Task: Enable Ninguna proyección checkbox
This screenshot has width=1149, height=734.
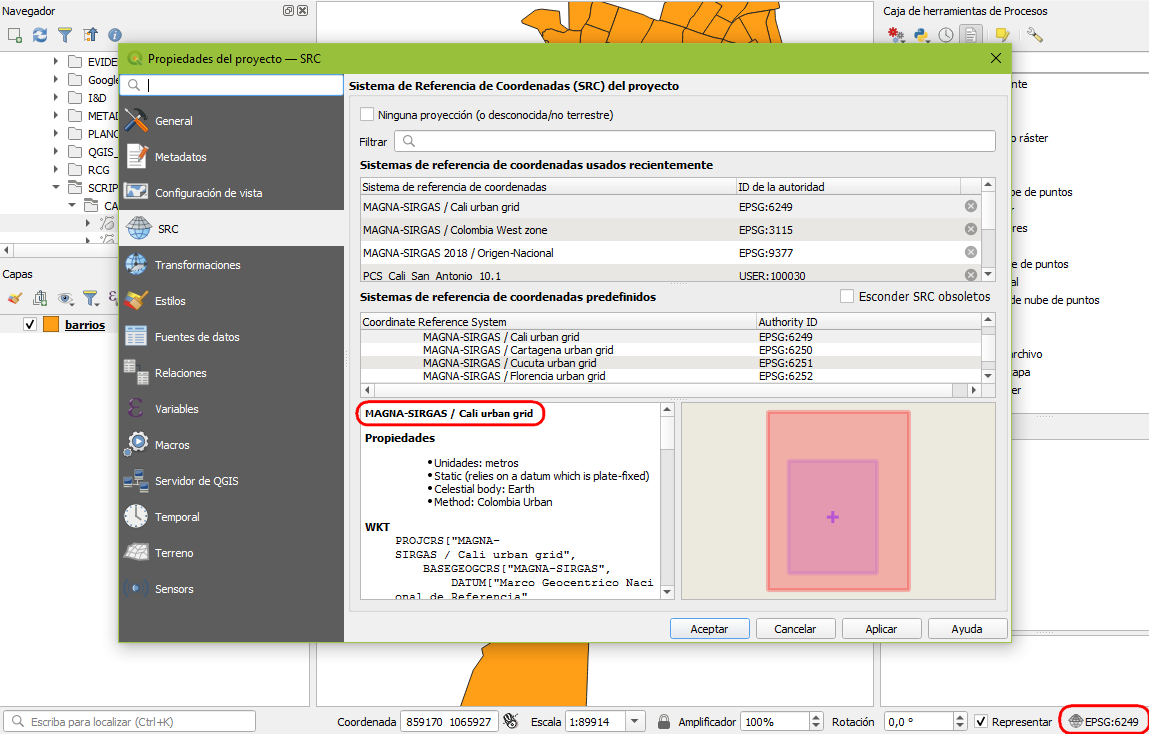Action: pos(367,114)
